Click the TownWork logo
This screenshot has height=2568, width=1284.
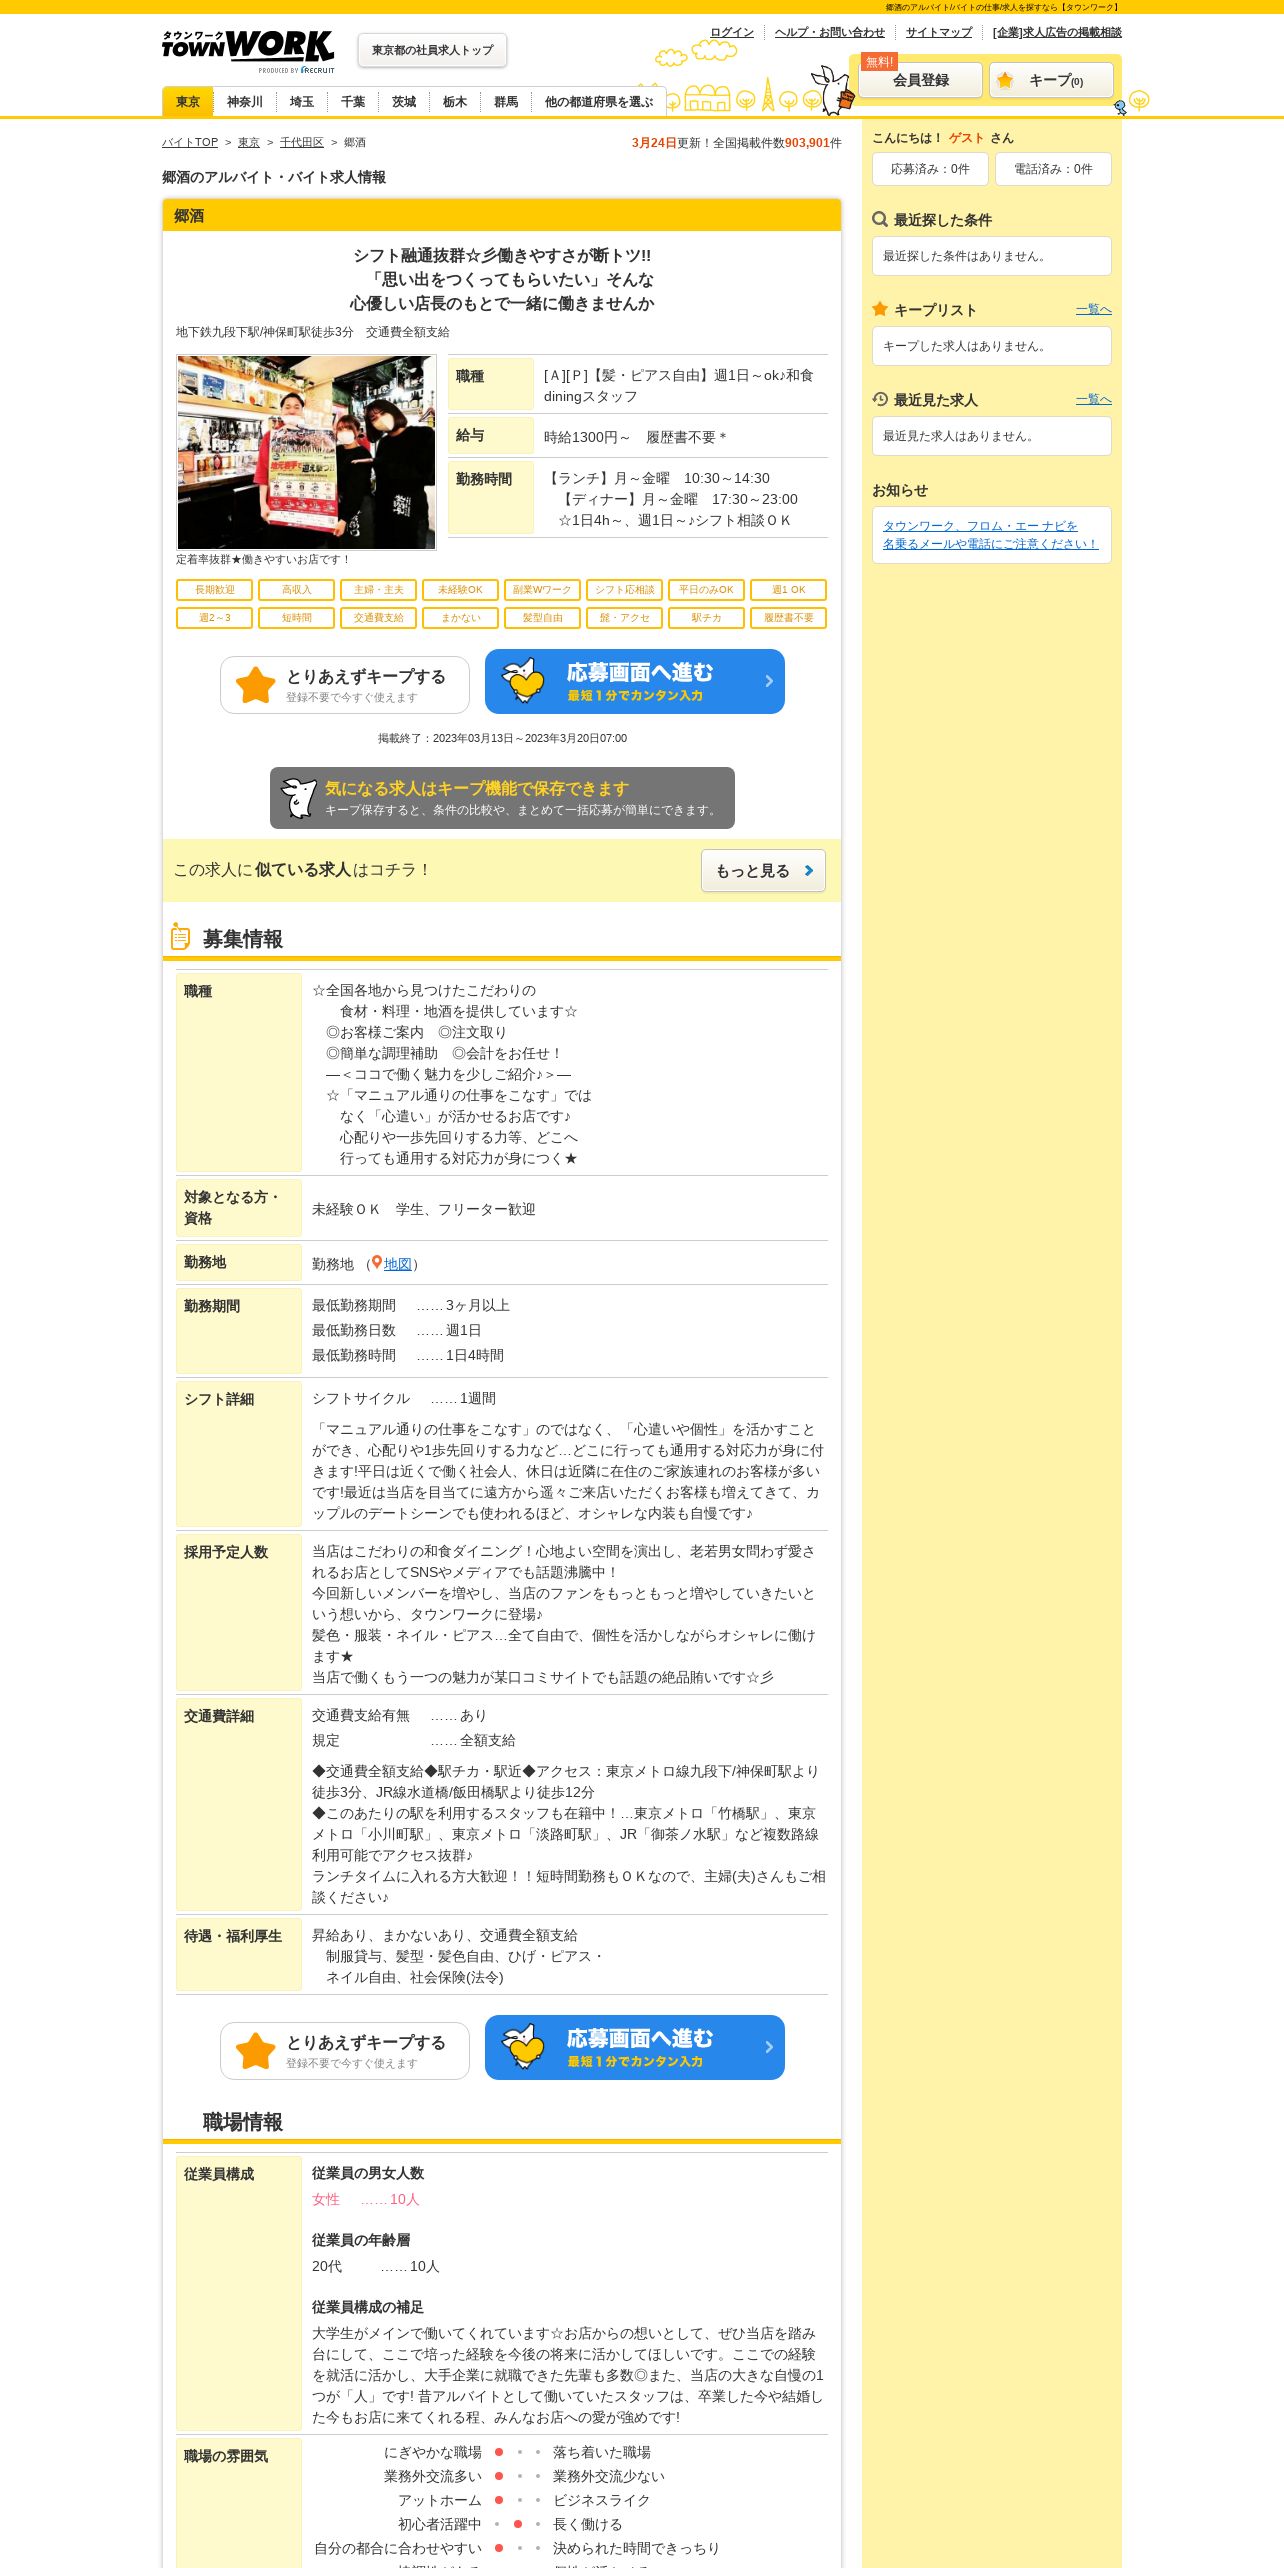(248, 51)
